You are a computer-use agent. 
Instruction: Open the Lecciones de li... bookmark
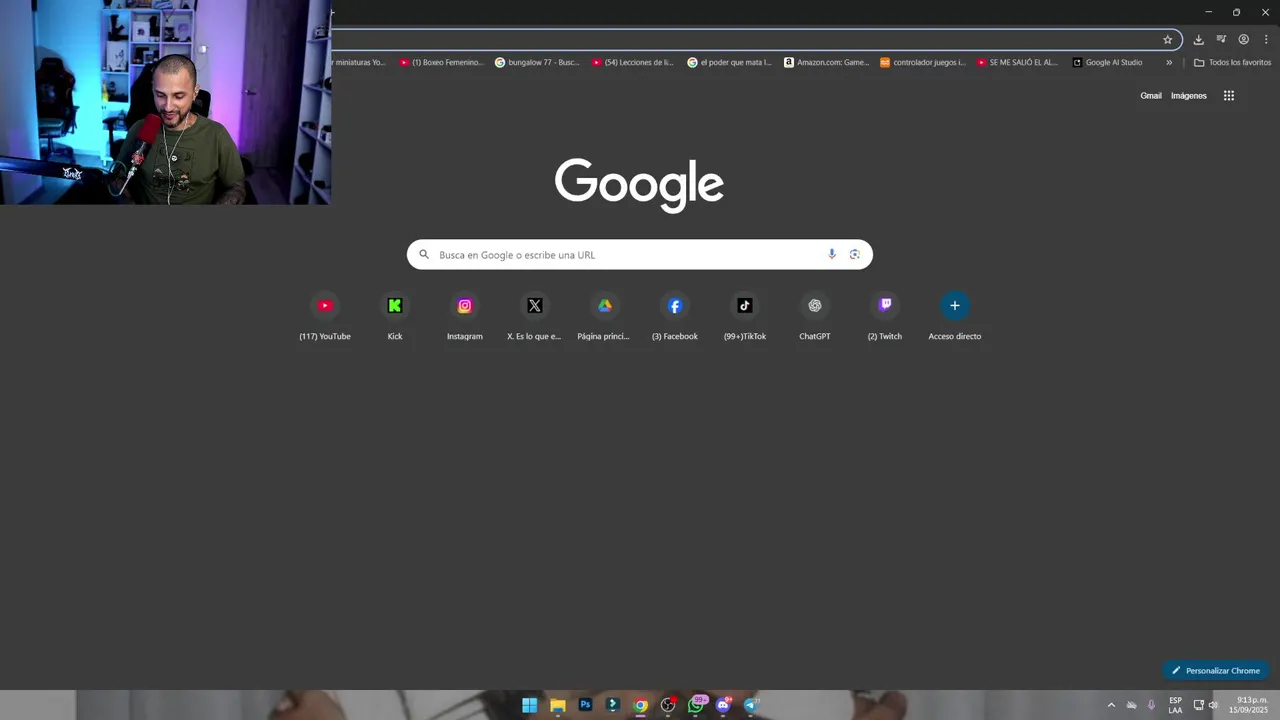coord(633,62)
